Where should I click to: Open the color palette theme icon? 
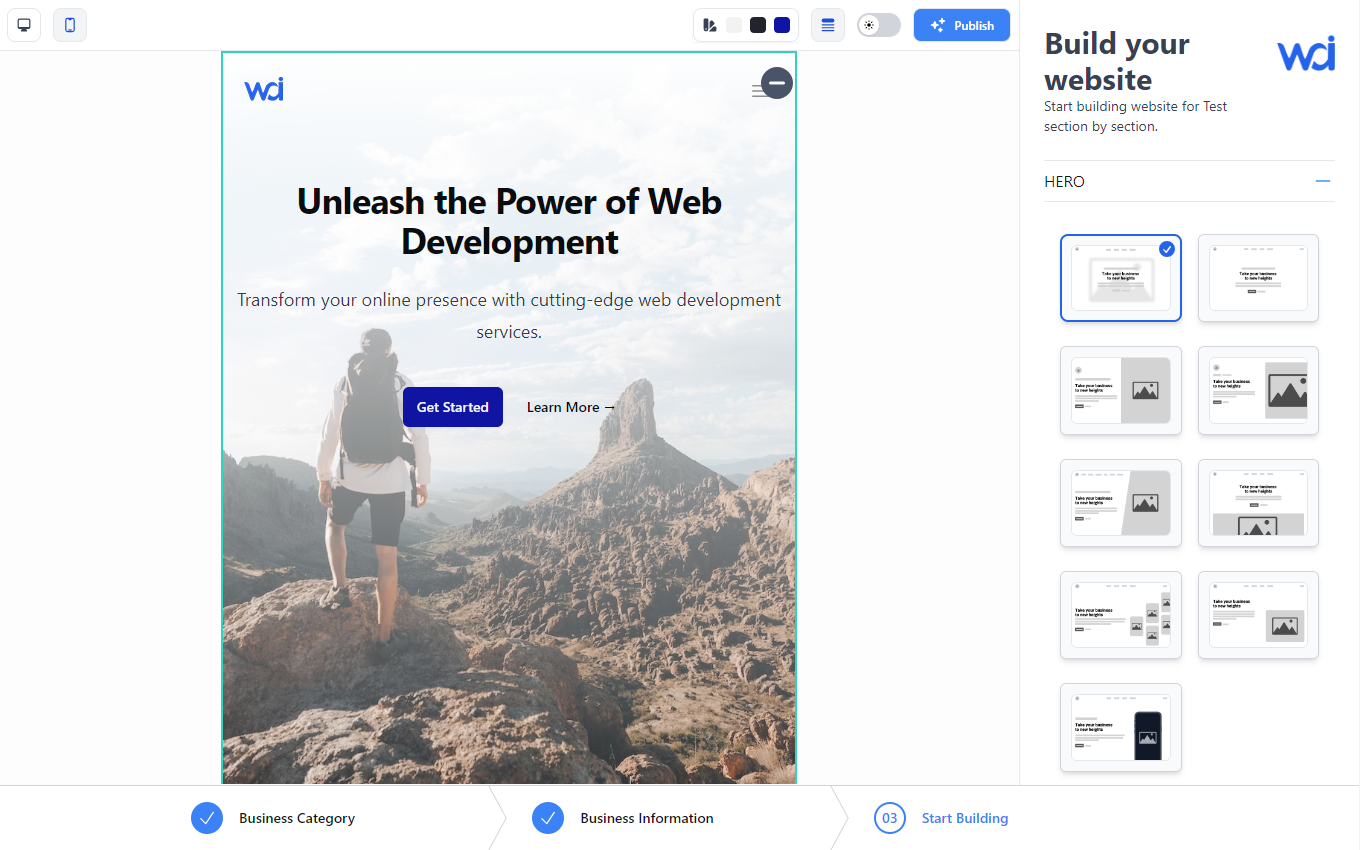tap(710, 25)
